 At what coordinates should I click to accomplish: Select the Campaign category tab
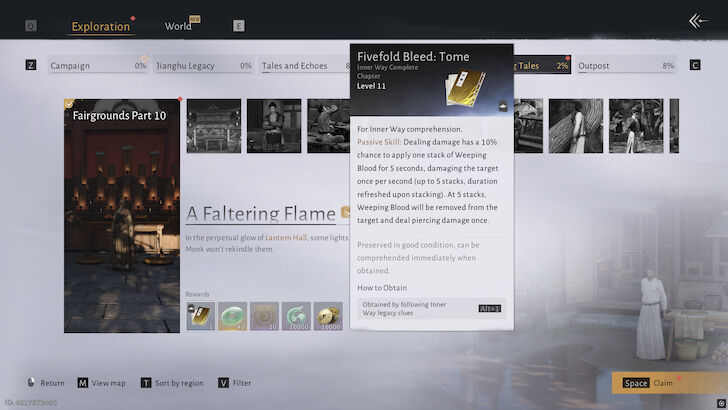pos(98,65)
